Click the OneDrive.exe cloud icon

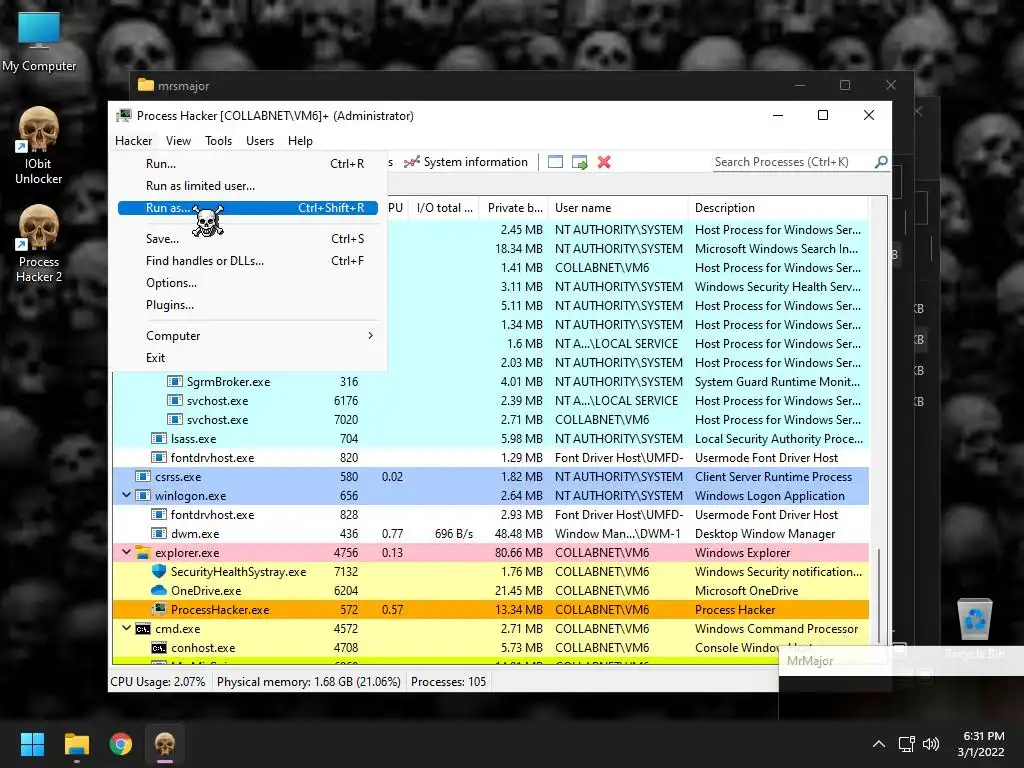pos(159,590)
